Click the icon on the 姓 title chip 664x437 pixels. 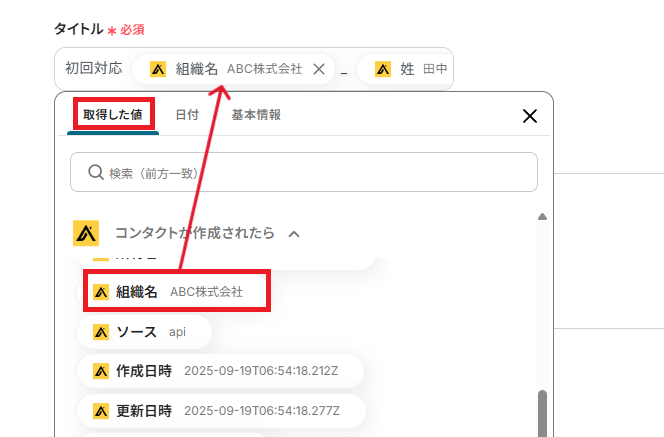point(383,69)
